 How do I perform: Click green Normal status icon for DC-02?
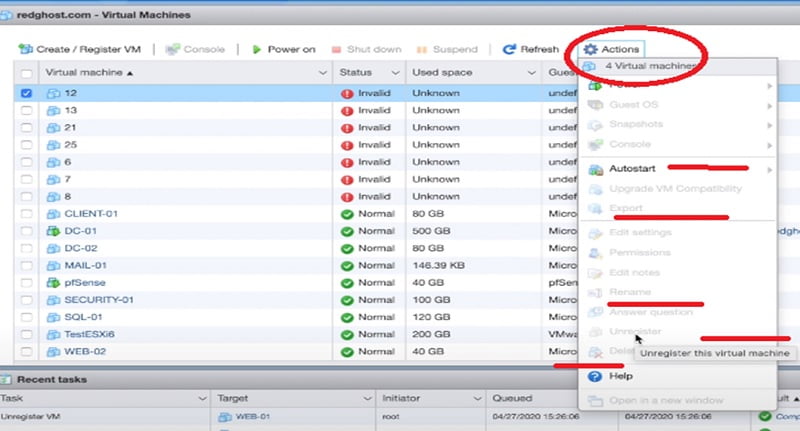tap(347, 248)
